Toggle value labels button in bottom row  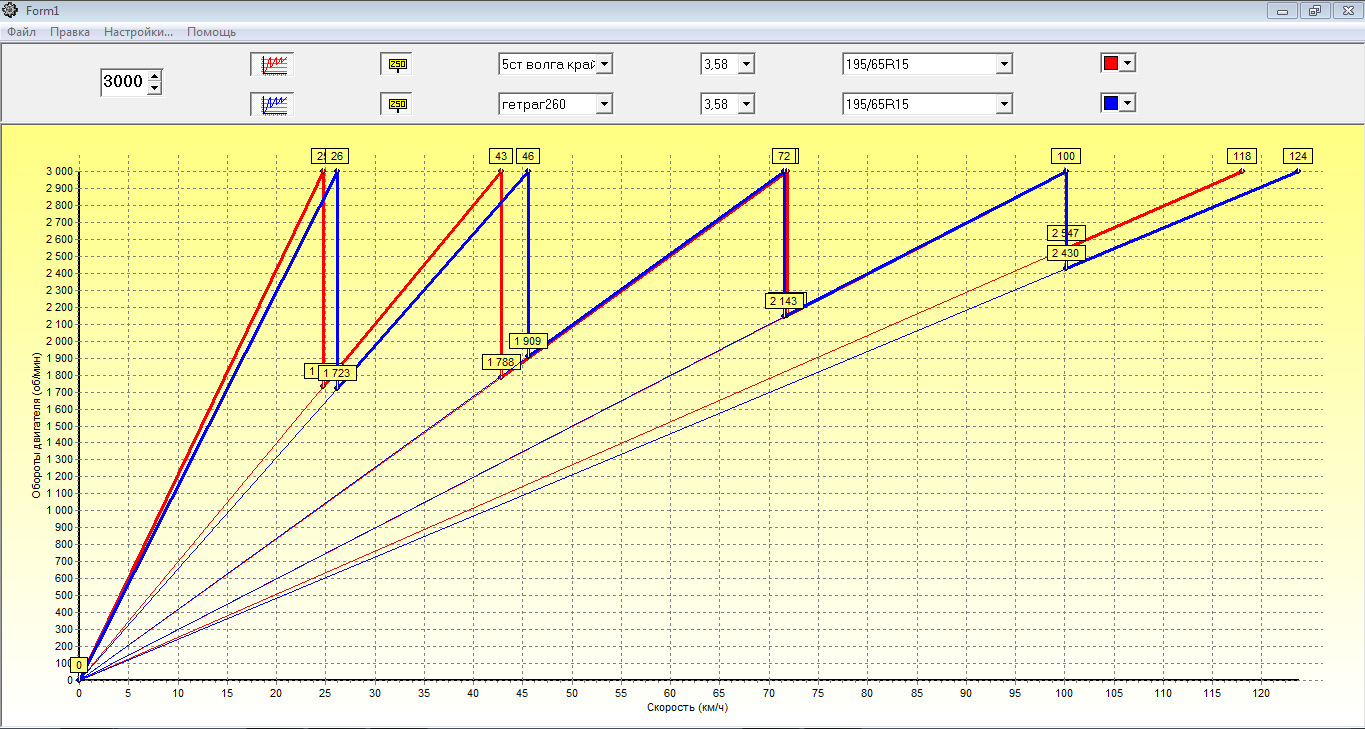397,103
